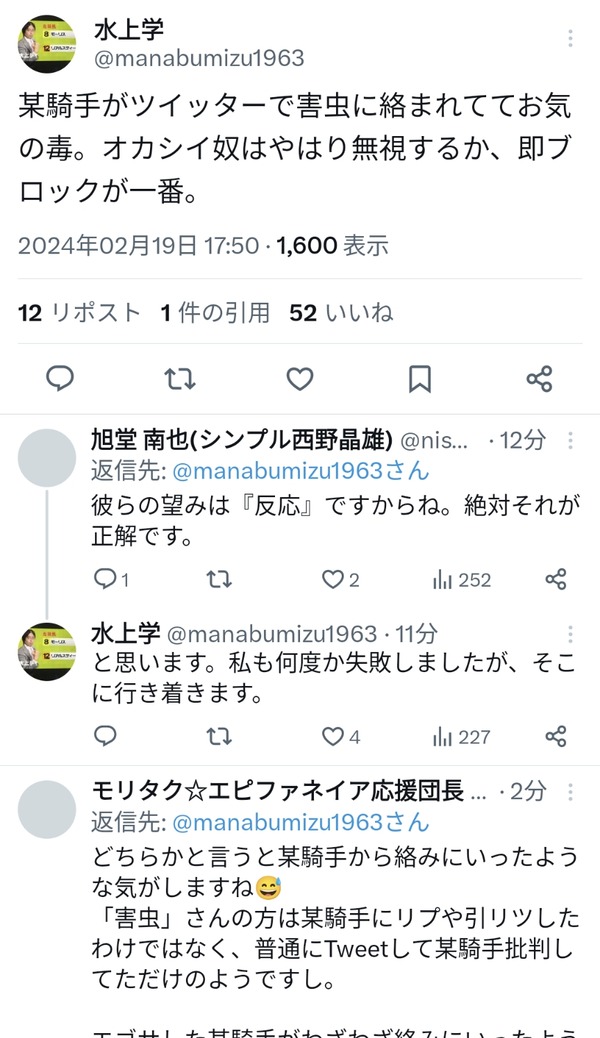600x1038 pixels.
Task: Like the main tweet with the heart icon
Action: click(x=299, y=378)
